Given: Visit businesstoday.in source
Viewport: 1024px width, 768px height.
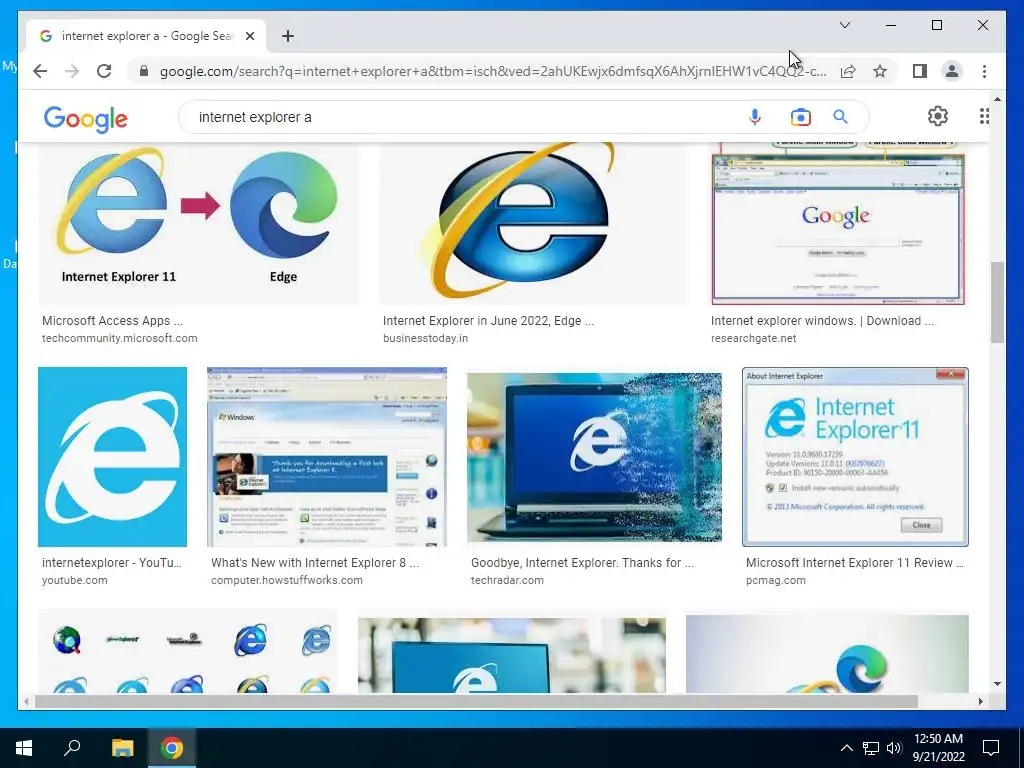Looking at the screenshot, I should 425,338.
